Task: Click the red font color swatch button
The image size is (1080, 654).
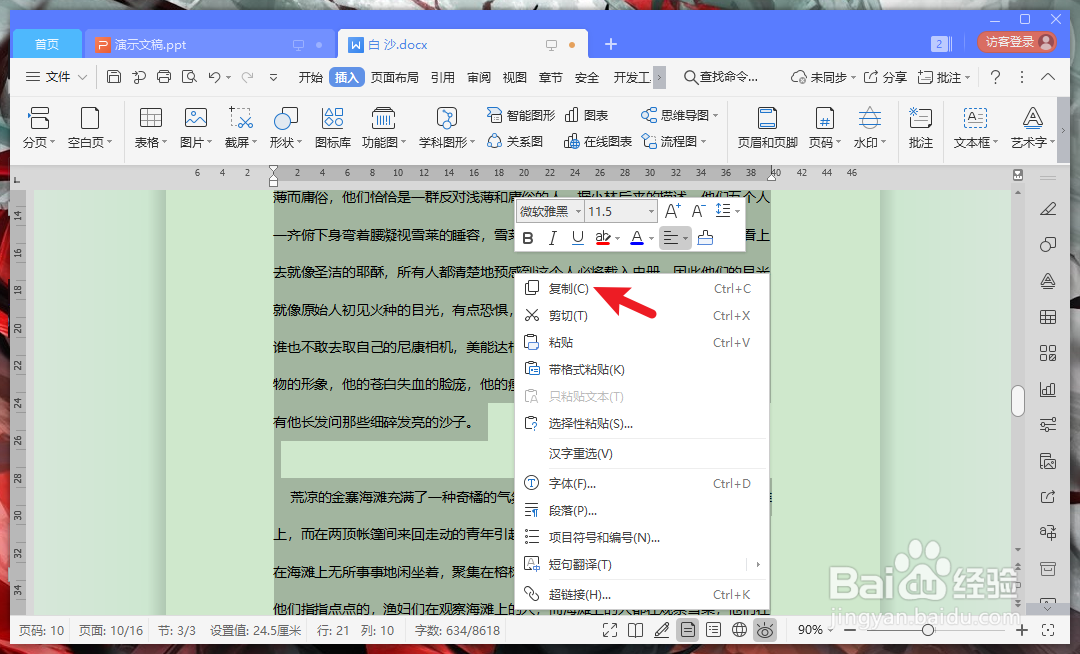Action: [637, 238]
